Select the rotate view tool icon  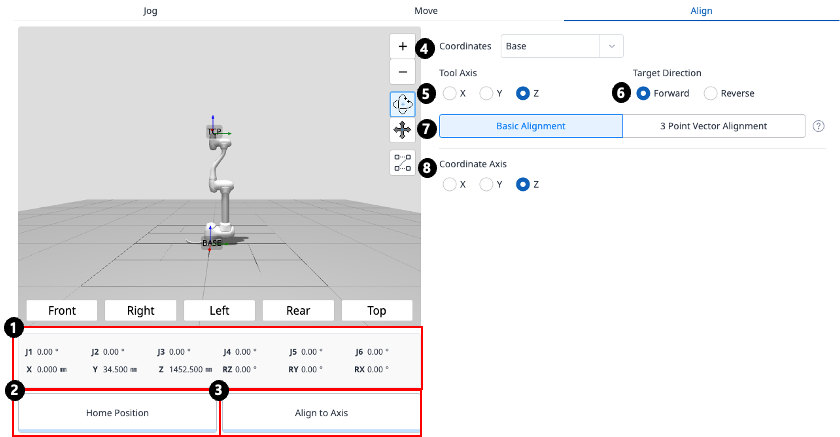point(402,104)
